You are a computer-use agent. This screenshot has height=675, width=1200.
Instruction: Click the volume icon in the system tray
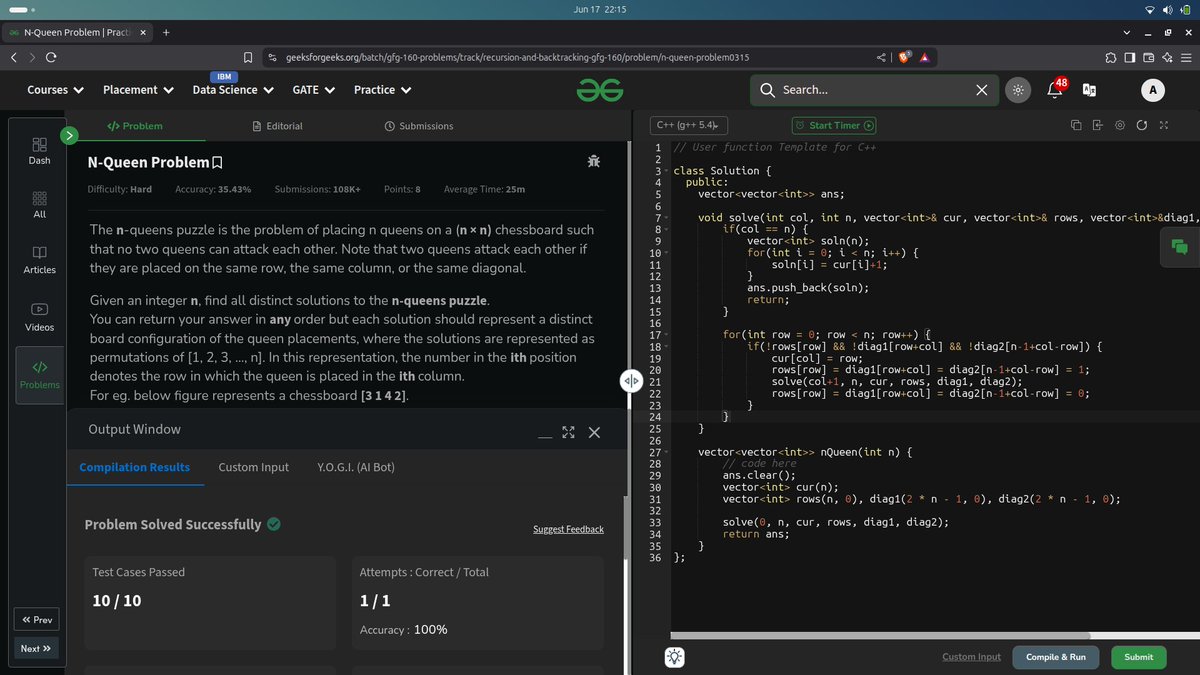pos(1169,9)
